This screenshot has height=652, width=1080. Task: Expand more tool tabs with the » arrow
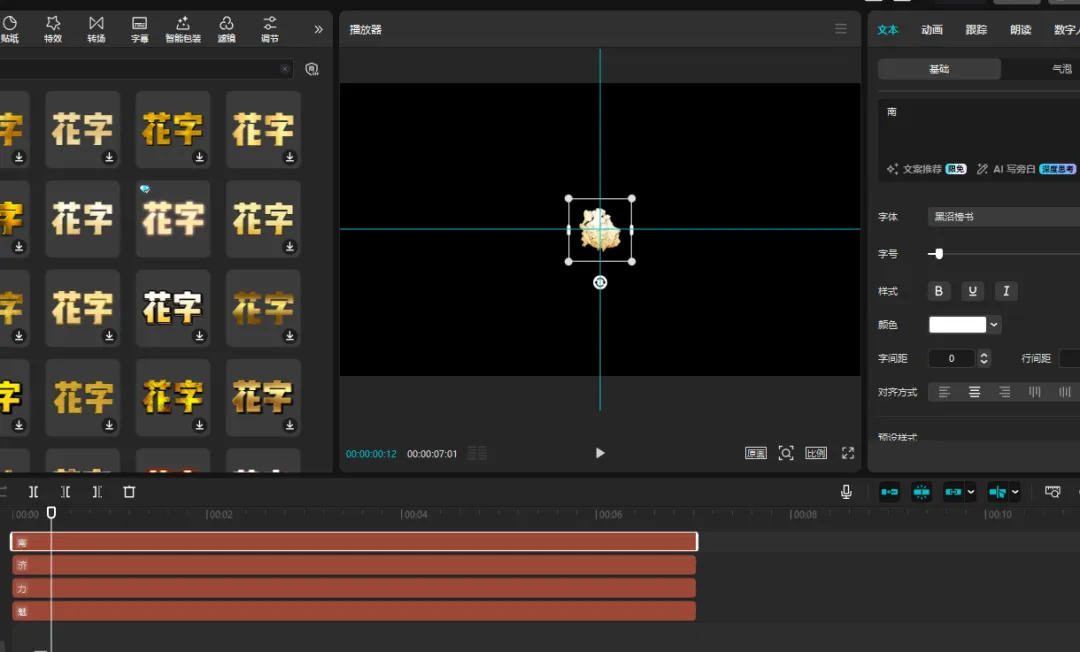pos(318,30)
